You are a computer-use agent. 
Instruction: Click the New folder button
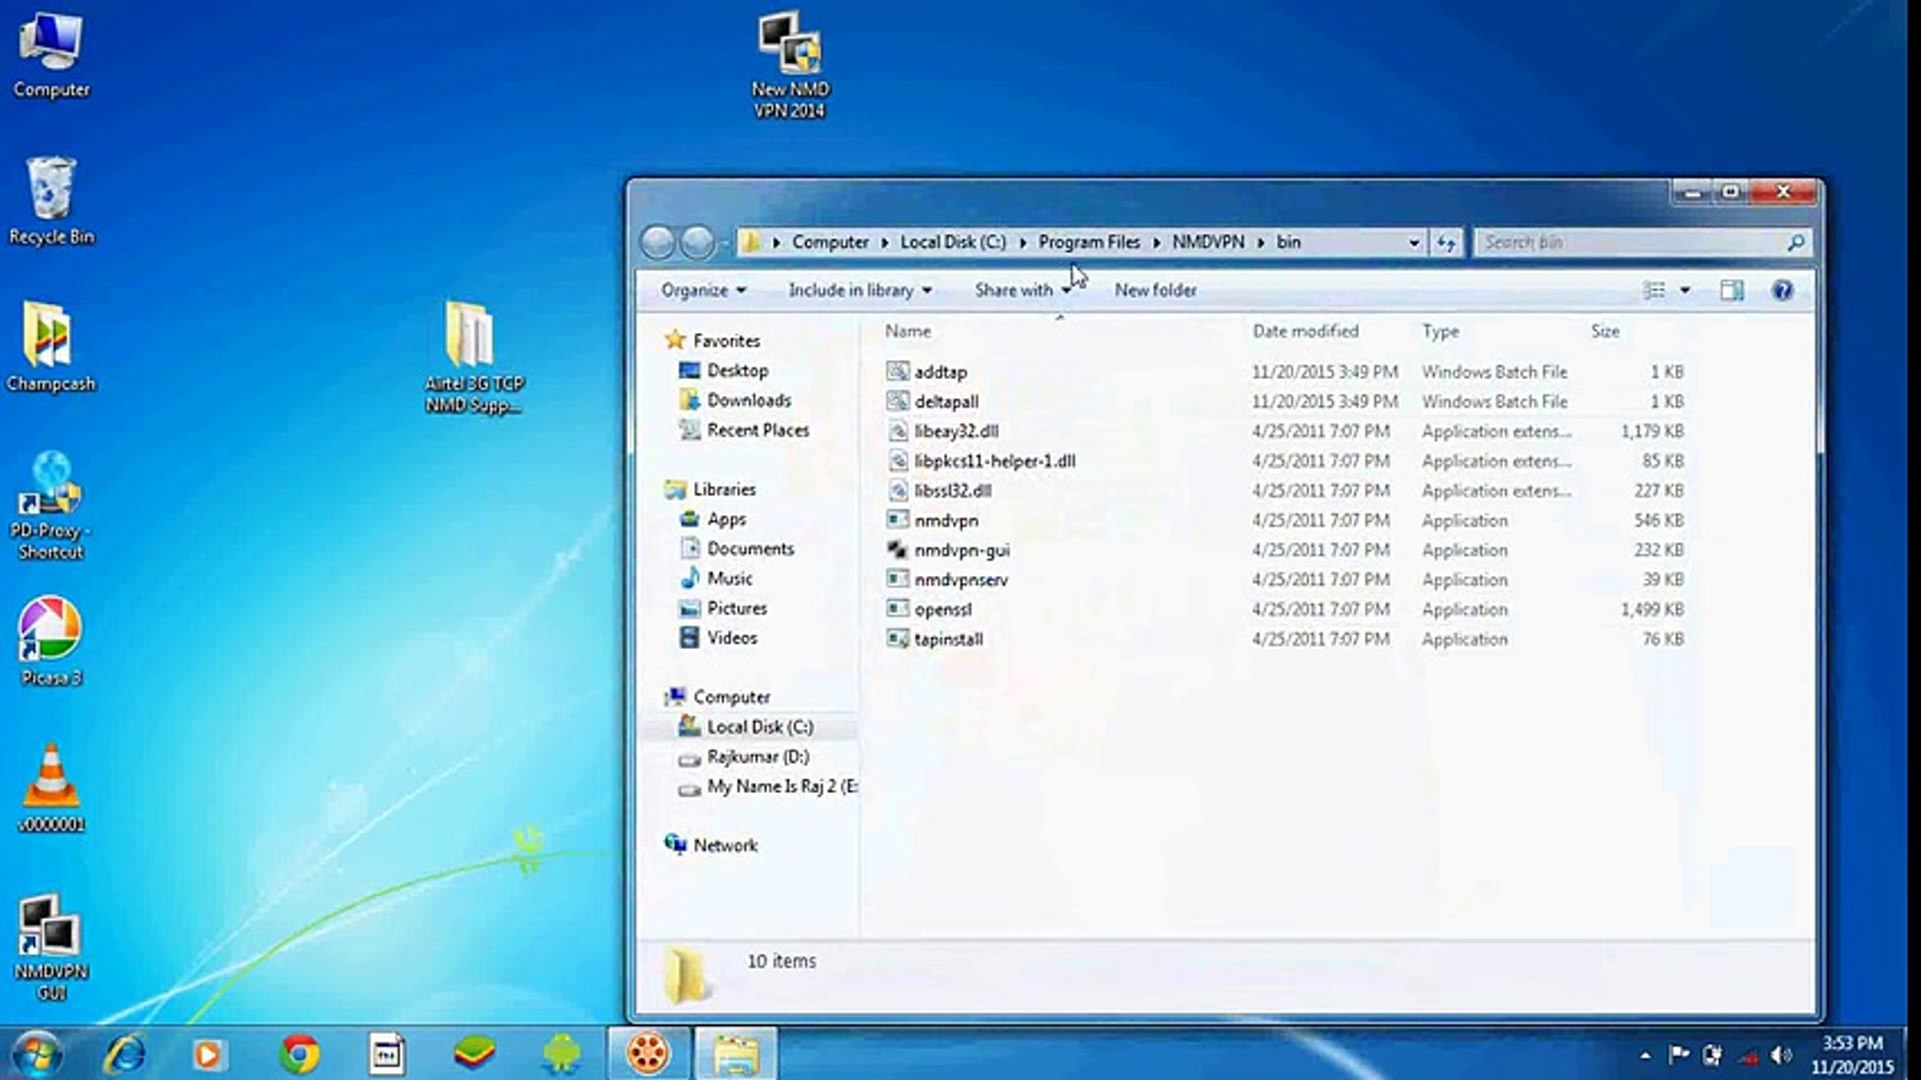[x=1155, y=290]
